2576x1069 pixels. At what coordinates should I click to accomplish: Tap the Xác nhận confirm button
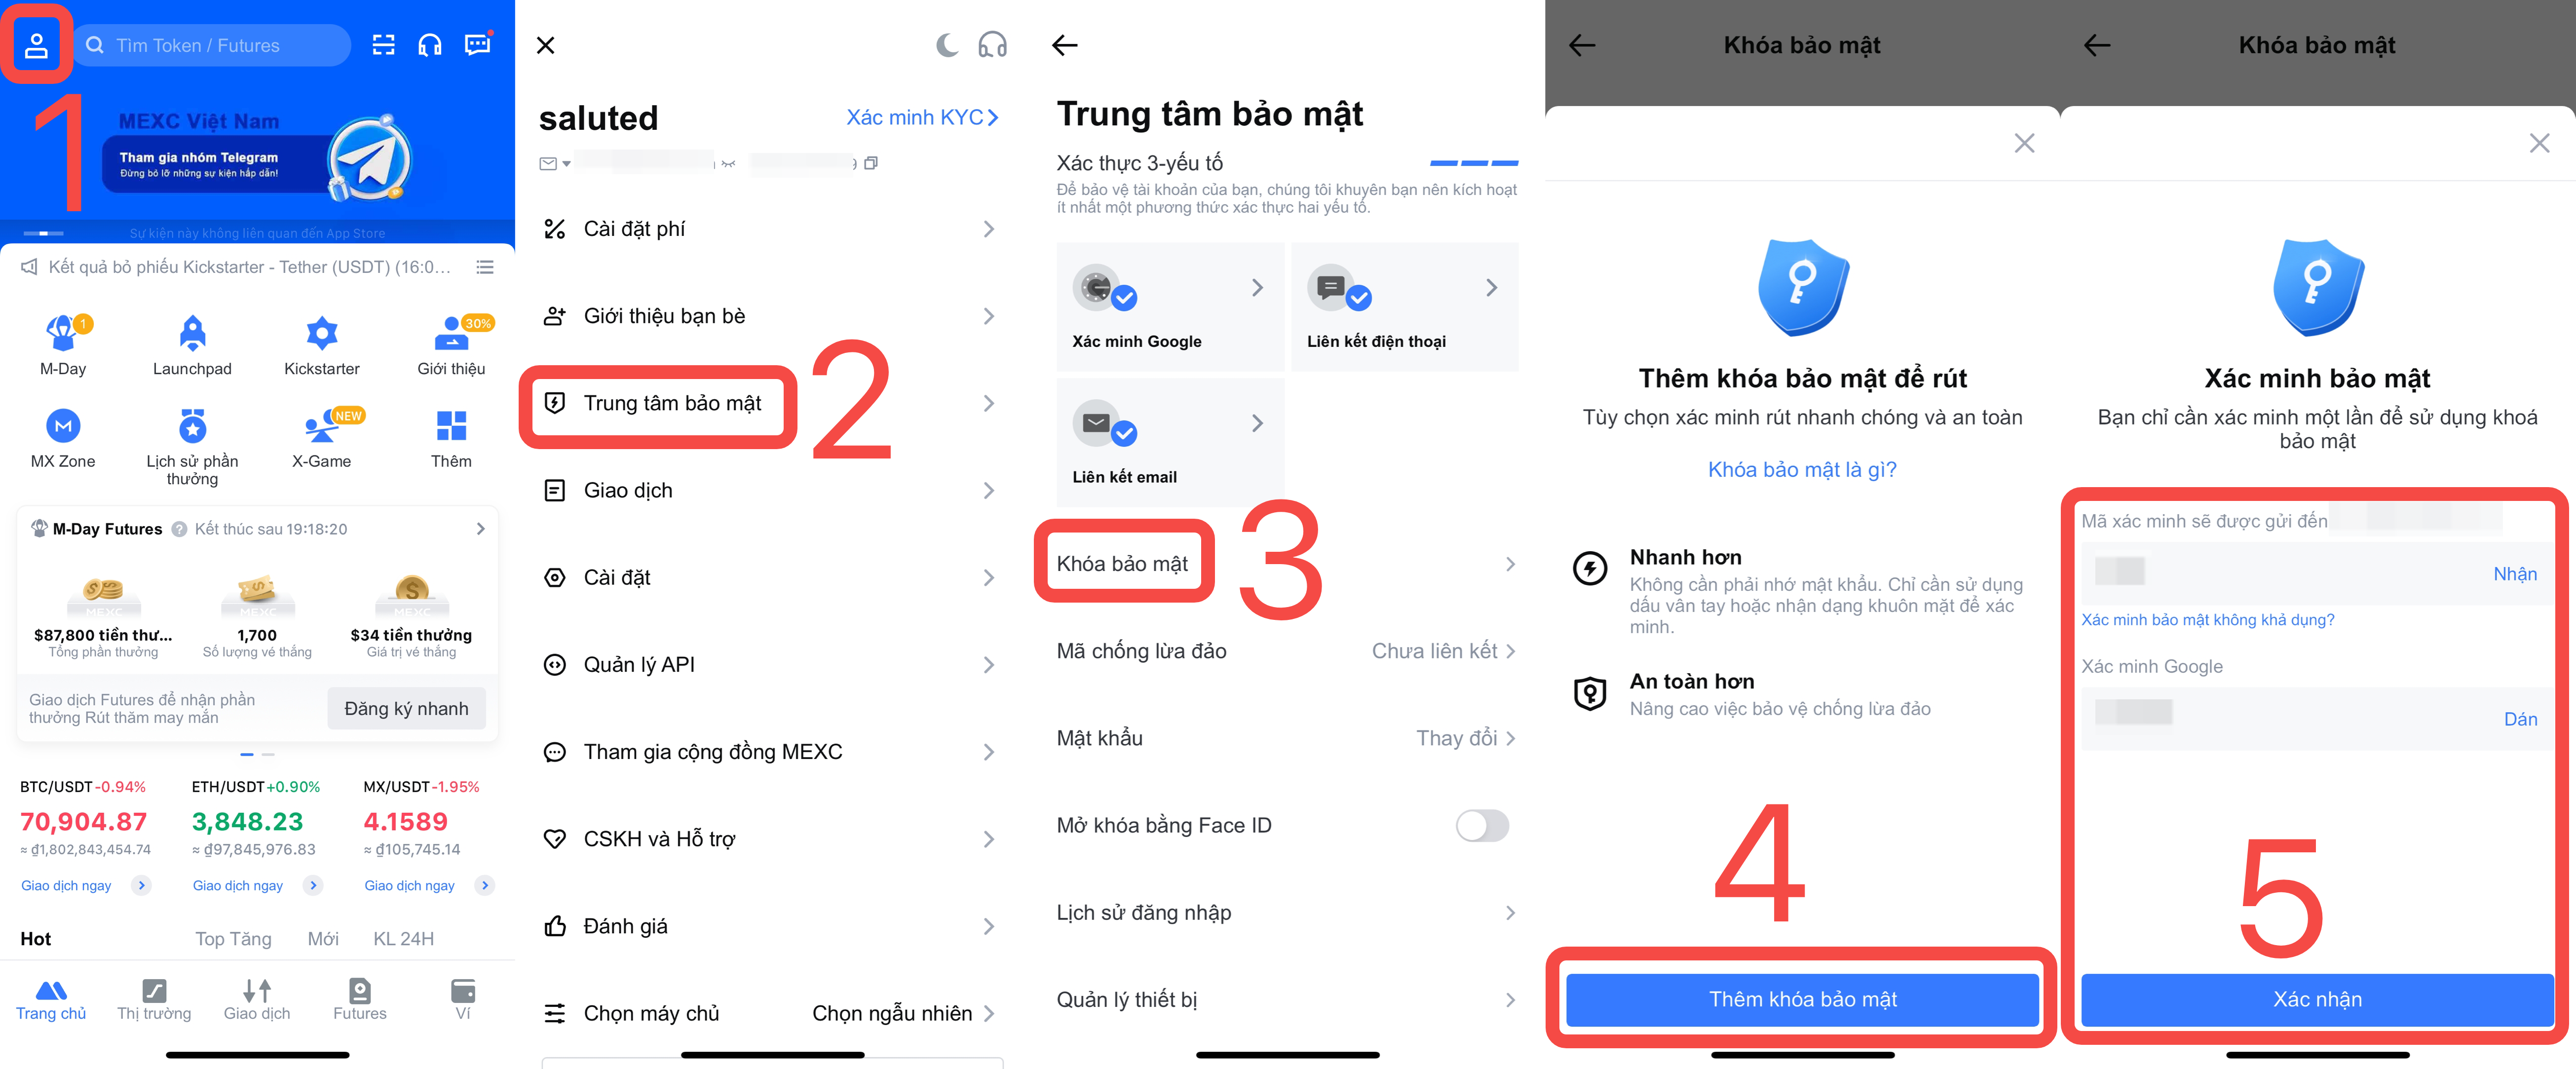click(2317, 999)
